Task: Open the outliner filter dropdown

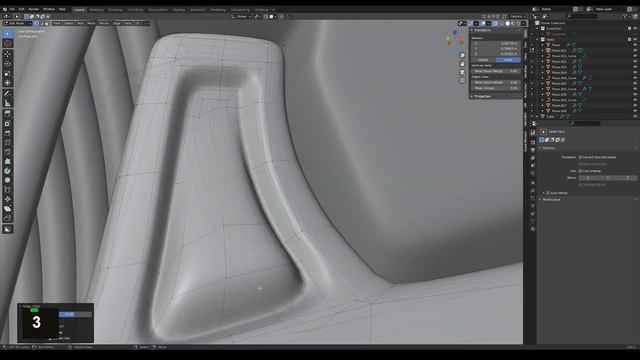Action: (x=626, y=17)
